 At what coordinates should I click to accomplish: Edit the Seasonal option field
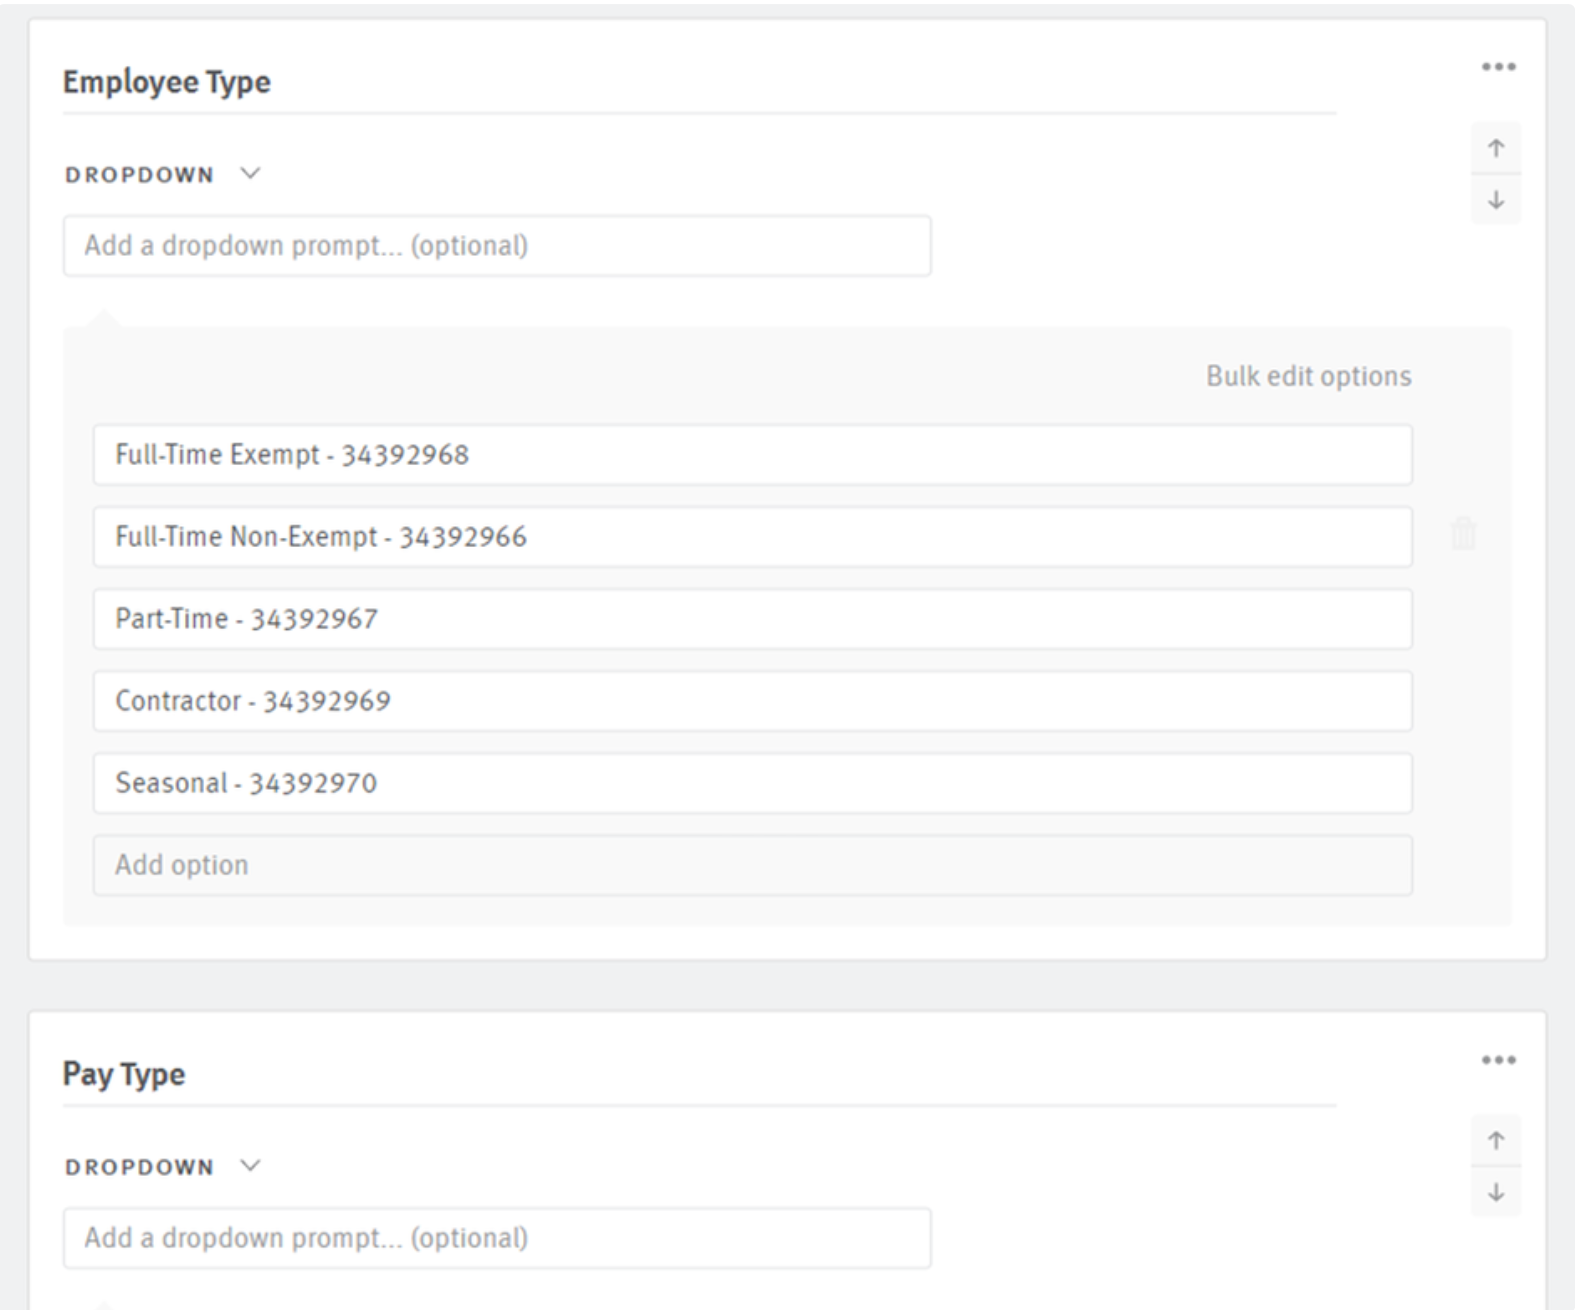coord(752,783)
